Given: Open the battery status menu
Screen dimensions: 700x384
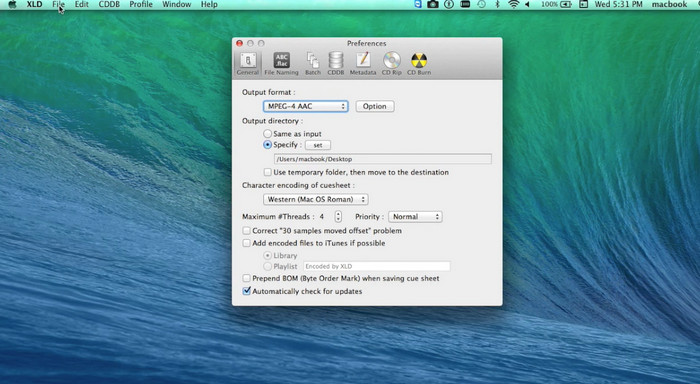Looking at the screenshot, I should click(556, 4).
